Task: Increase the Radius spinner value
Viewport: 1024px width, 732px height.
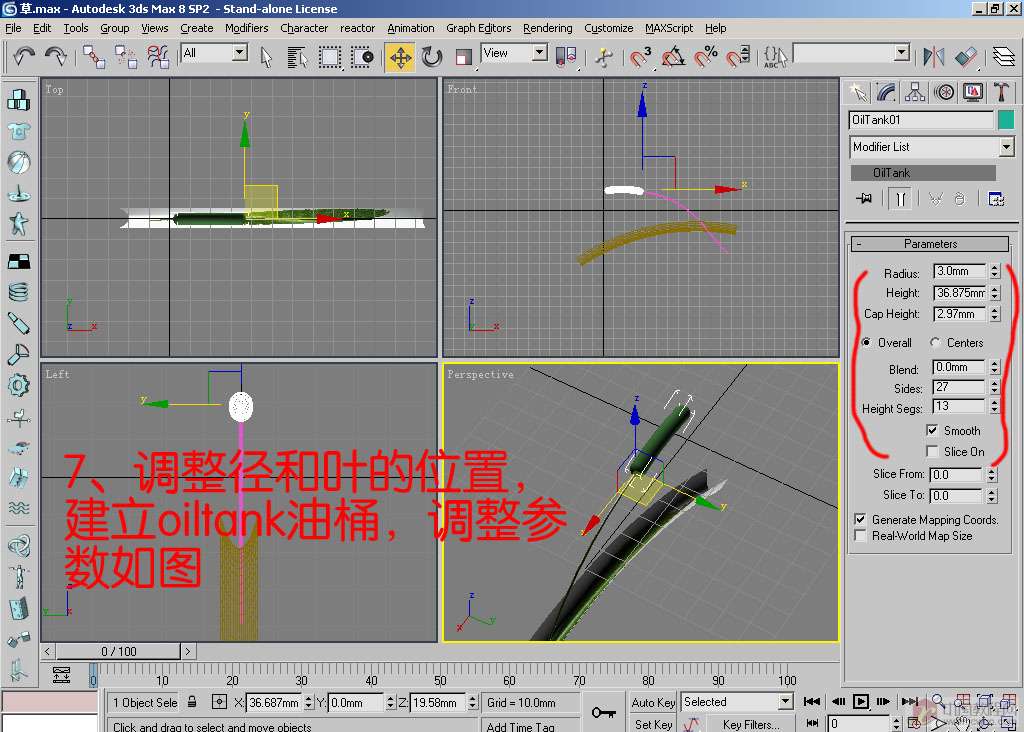Action: pyautogui.click(x=994, y=267)
